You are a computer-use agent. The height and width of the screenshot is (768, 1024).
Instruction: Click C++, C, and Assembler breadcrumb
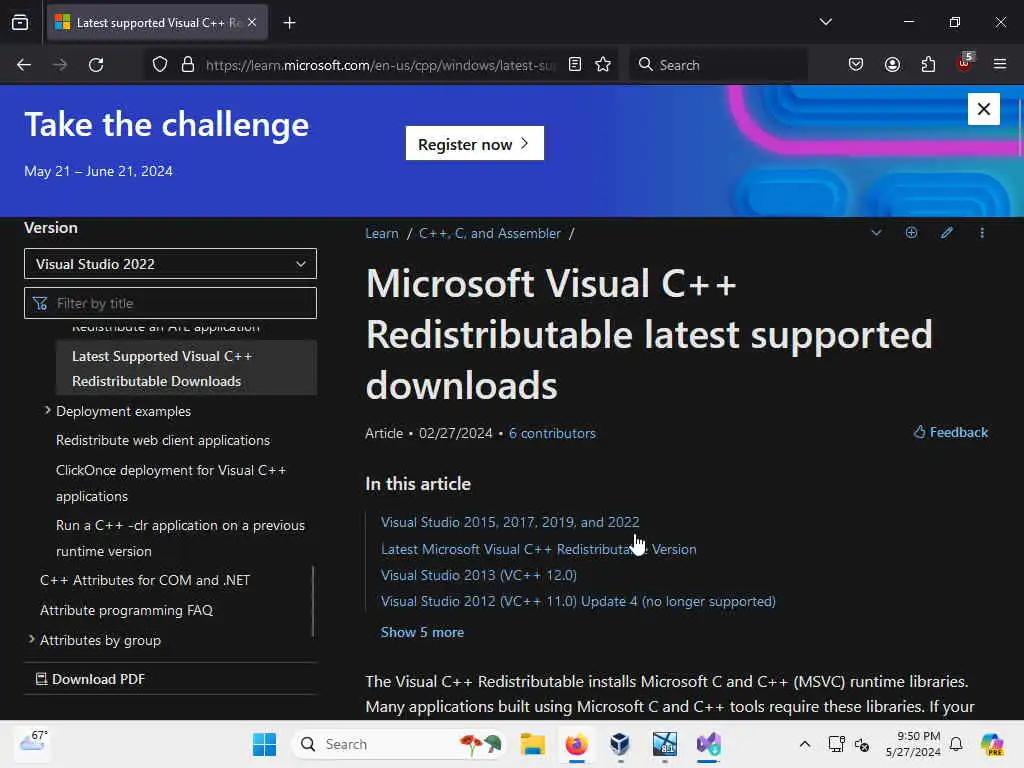tap(490, 233)
